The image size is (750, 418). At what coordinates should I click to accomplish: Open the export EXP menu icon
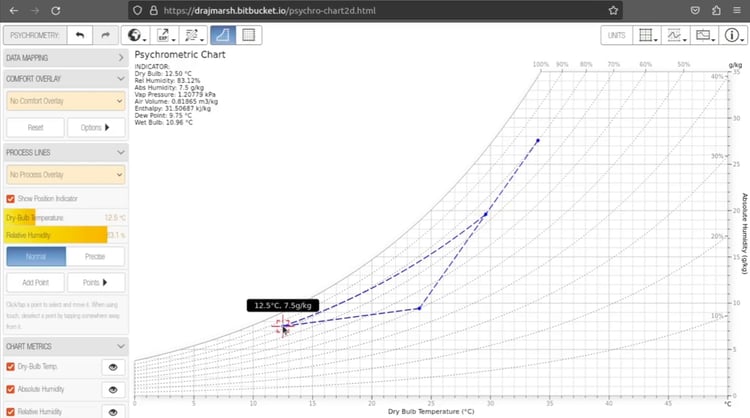click(165, 35)
